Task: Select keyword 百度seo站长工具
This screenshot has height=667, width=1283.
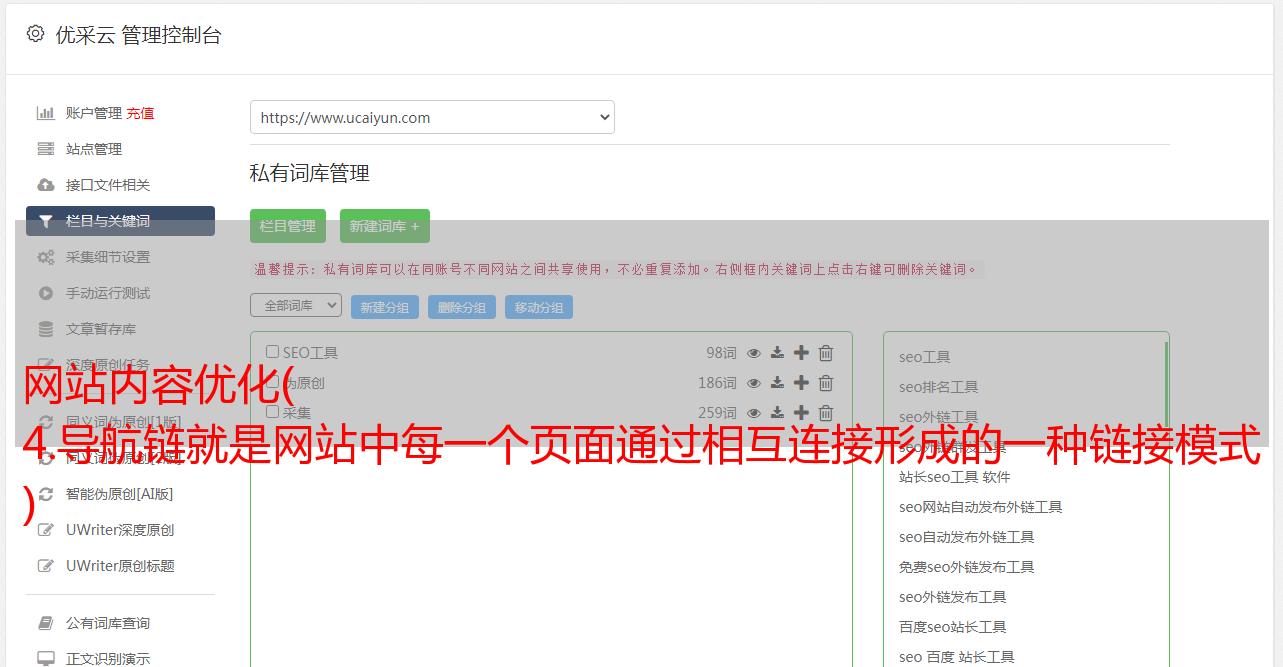Action: pos(952,627)
